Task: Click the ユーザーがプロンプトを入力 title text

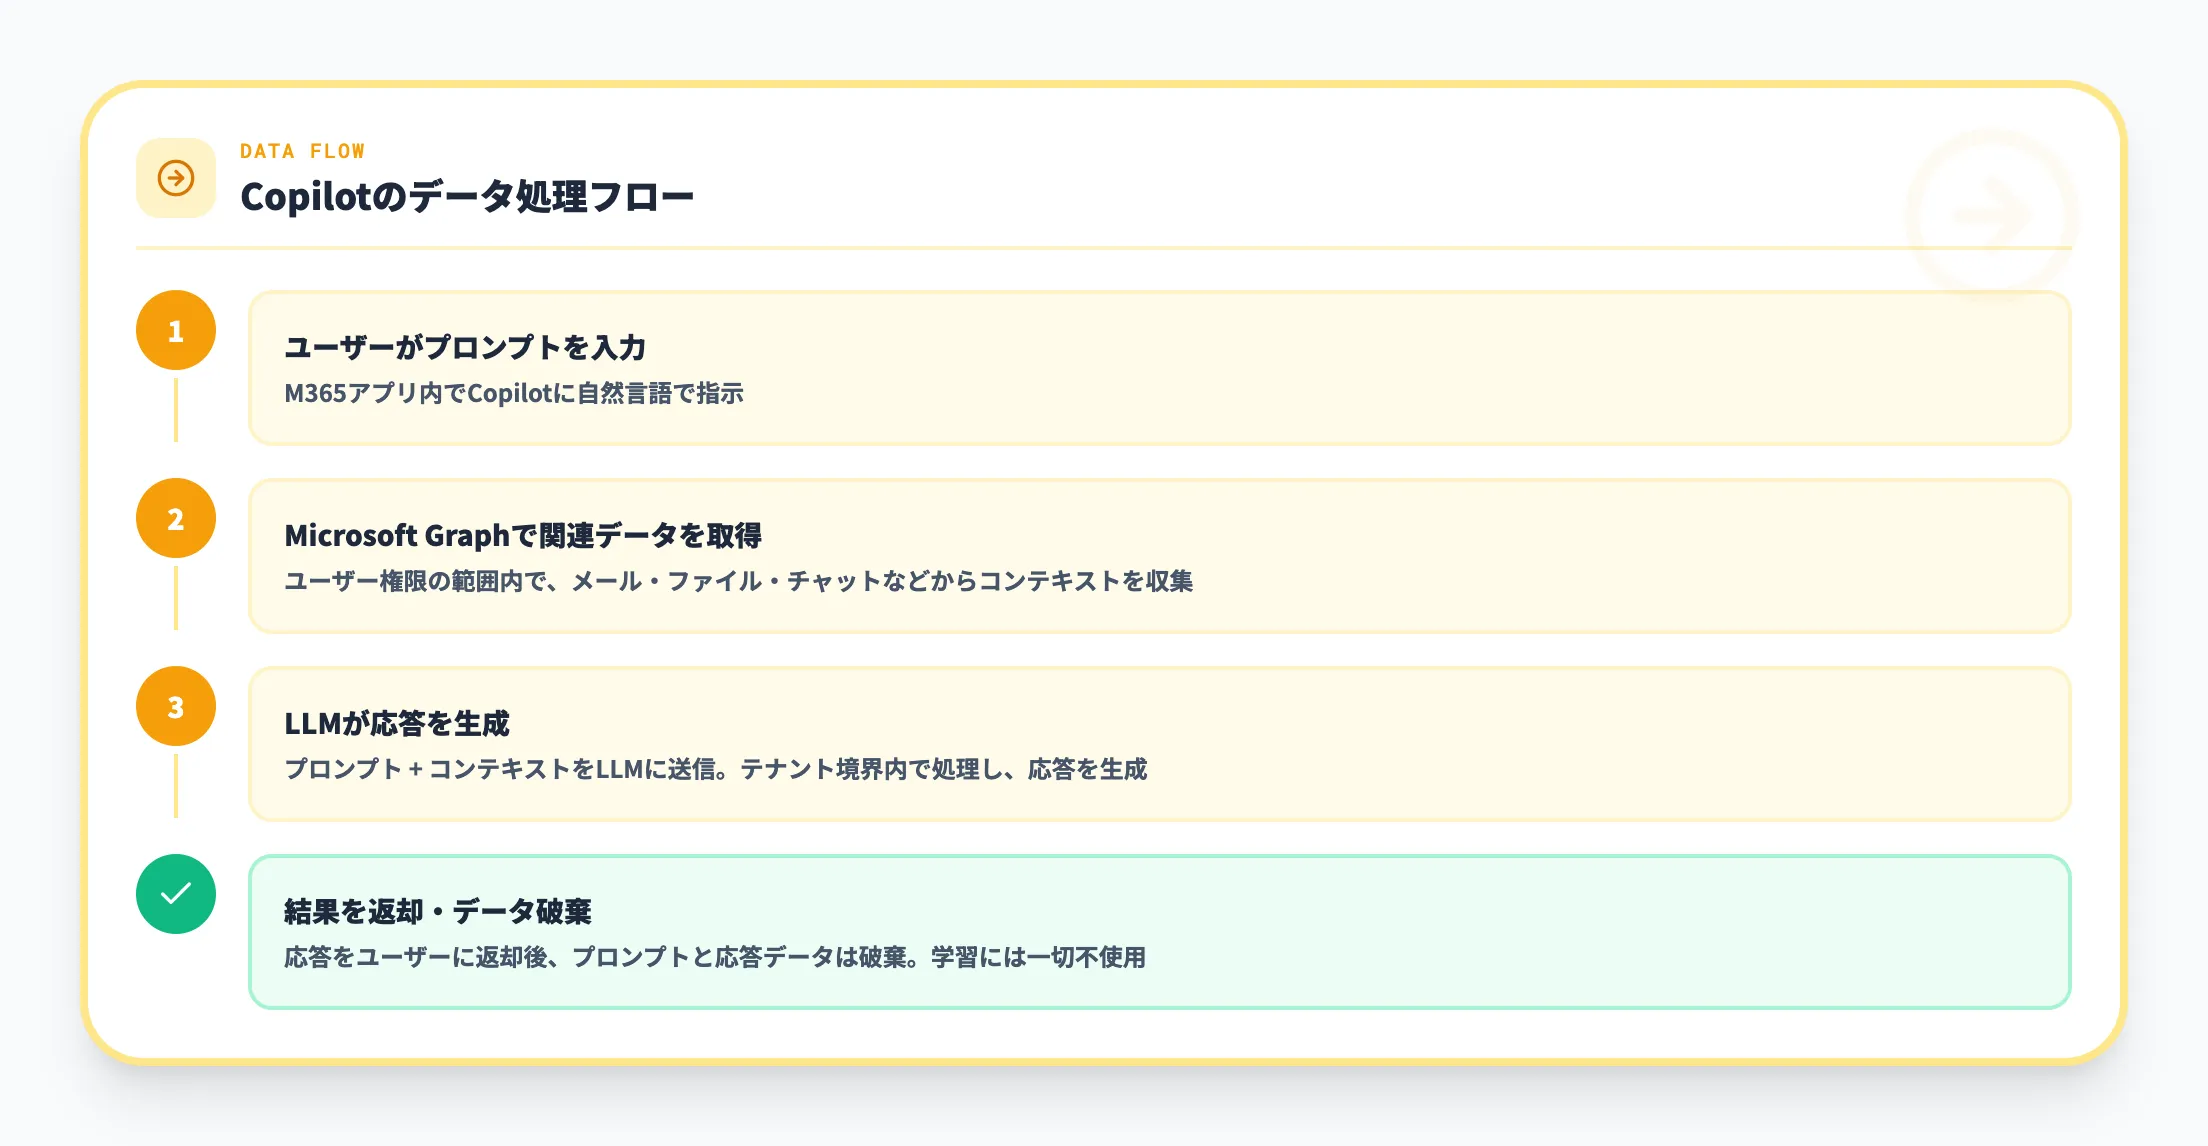Action: (x=465, y=348)
